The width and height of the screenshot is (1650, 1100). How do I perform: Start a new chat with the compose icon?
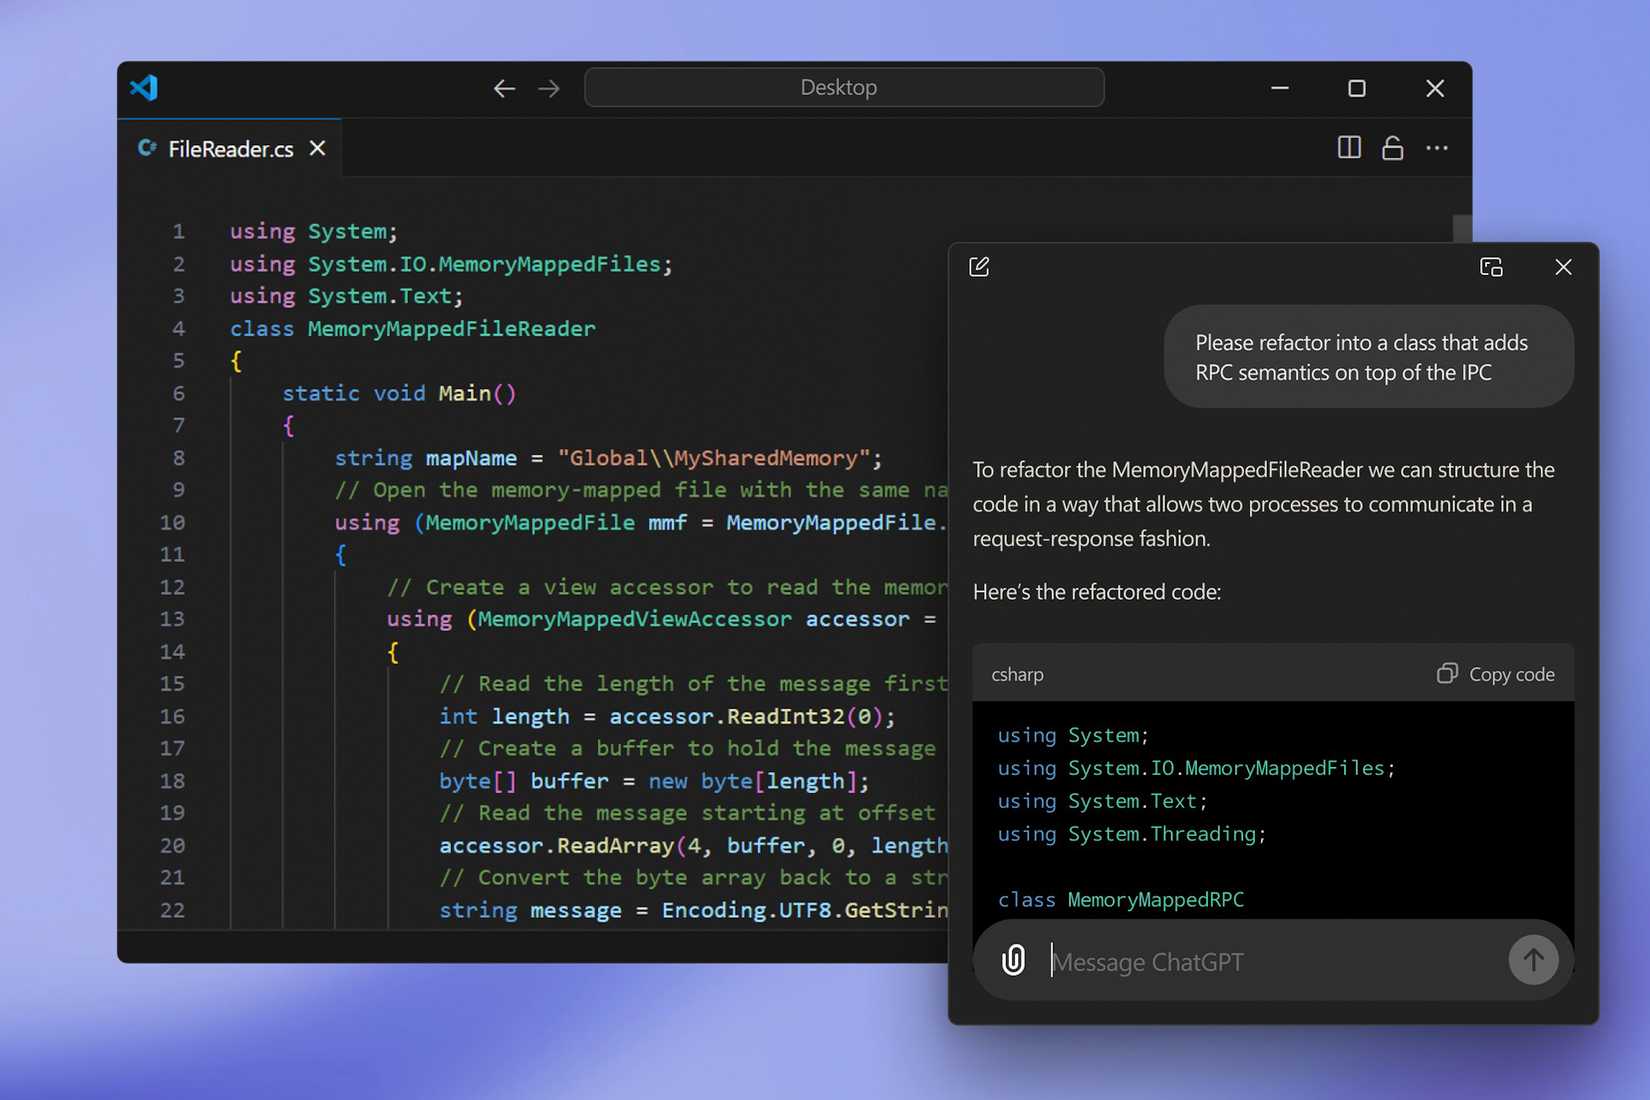pyautogui.click(x=979, y=267)
